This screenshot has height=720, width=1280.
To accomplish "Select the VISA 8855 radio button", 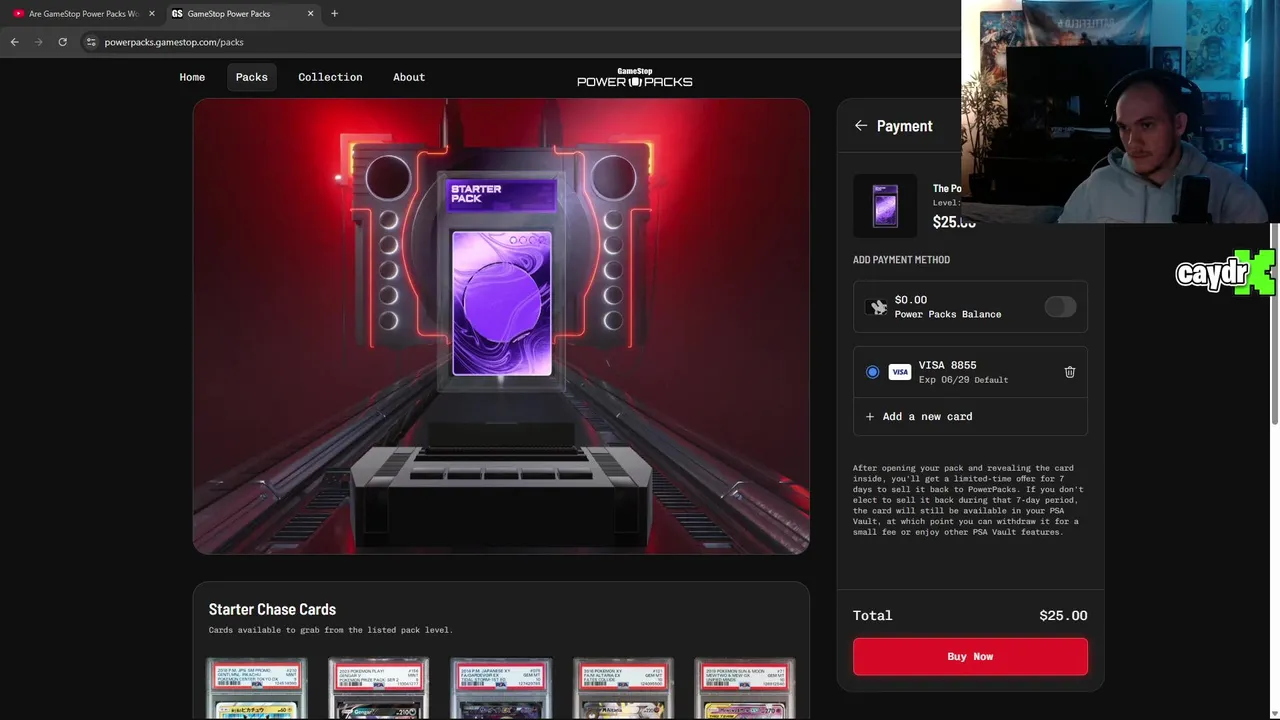I will click(x=872, y=372).
